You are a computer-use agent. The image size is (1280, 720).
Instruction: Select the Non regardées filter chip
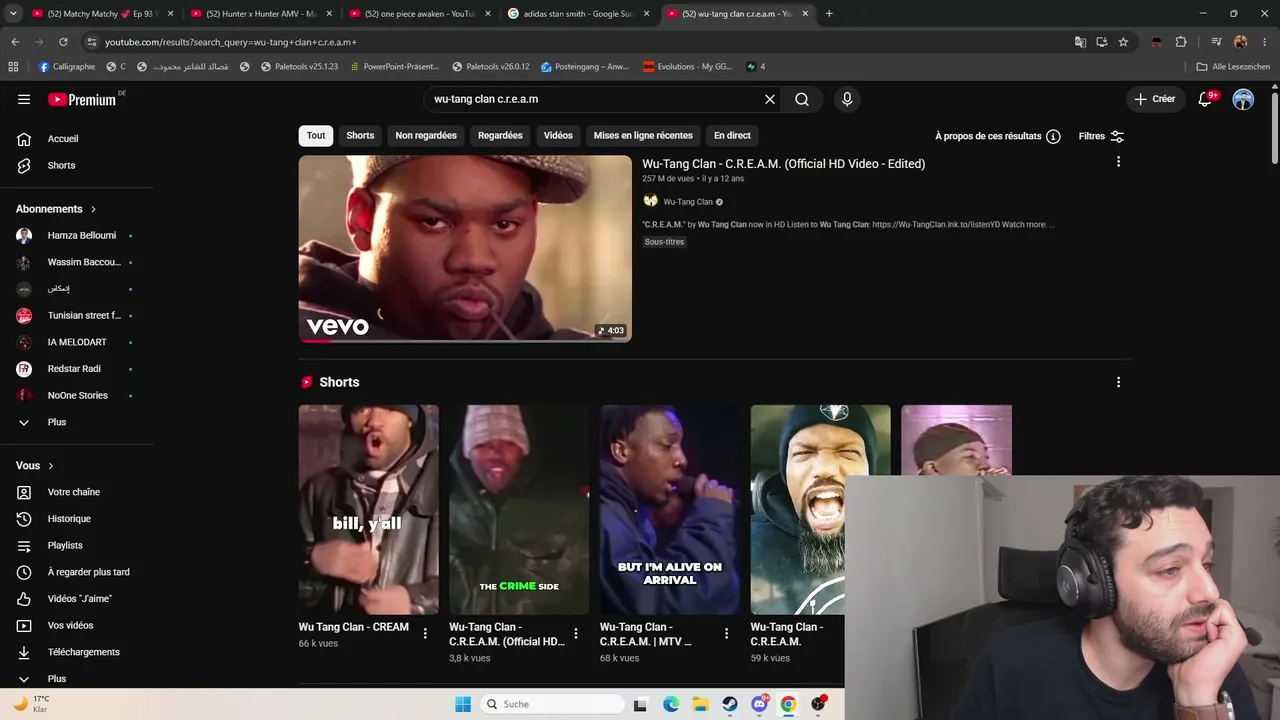(426, 135)
